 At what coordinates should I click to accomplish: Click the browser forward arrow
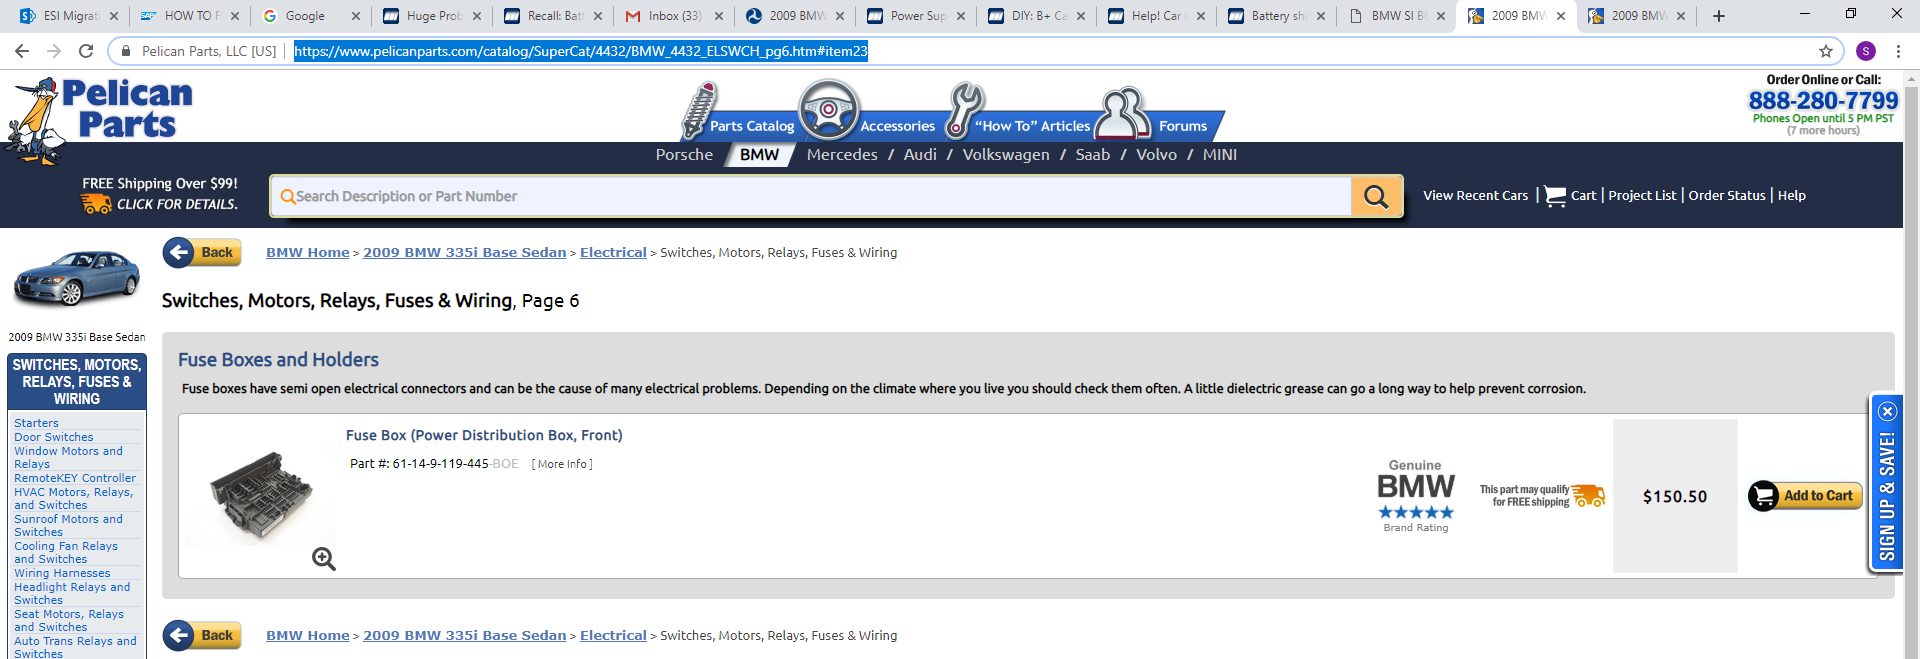pos(54,51)
